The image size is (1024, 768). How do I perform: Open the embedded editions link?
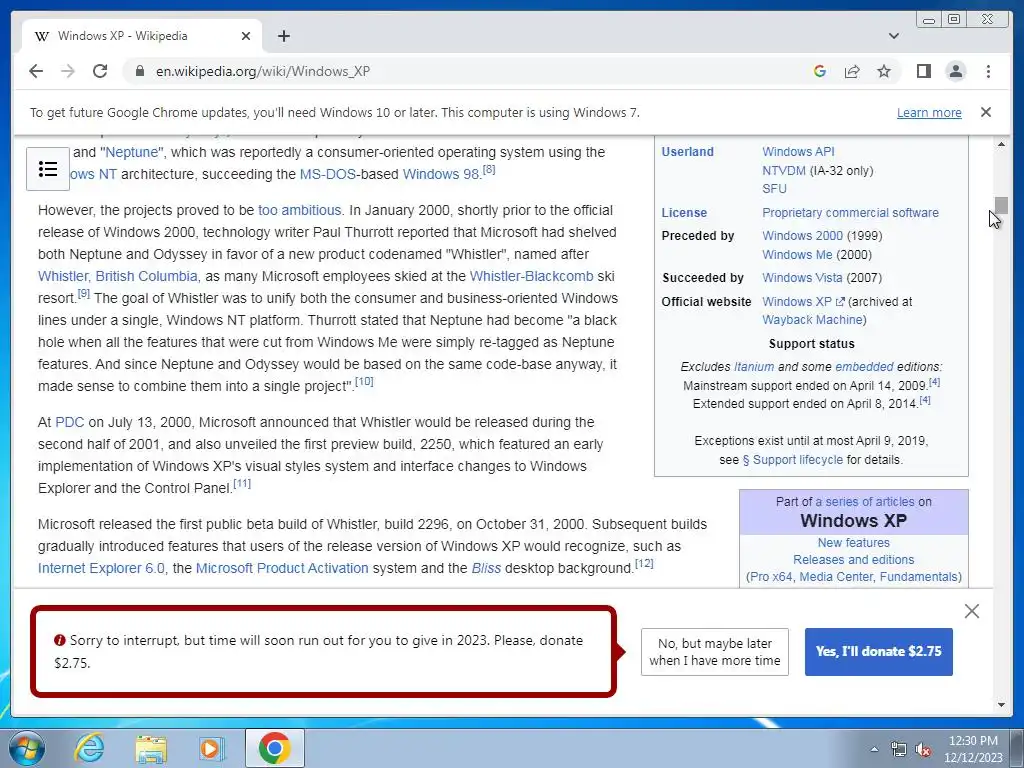[x=864, y=367]
